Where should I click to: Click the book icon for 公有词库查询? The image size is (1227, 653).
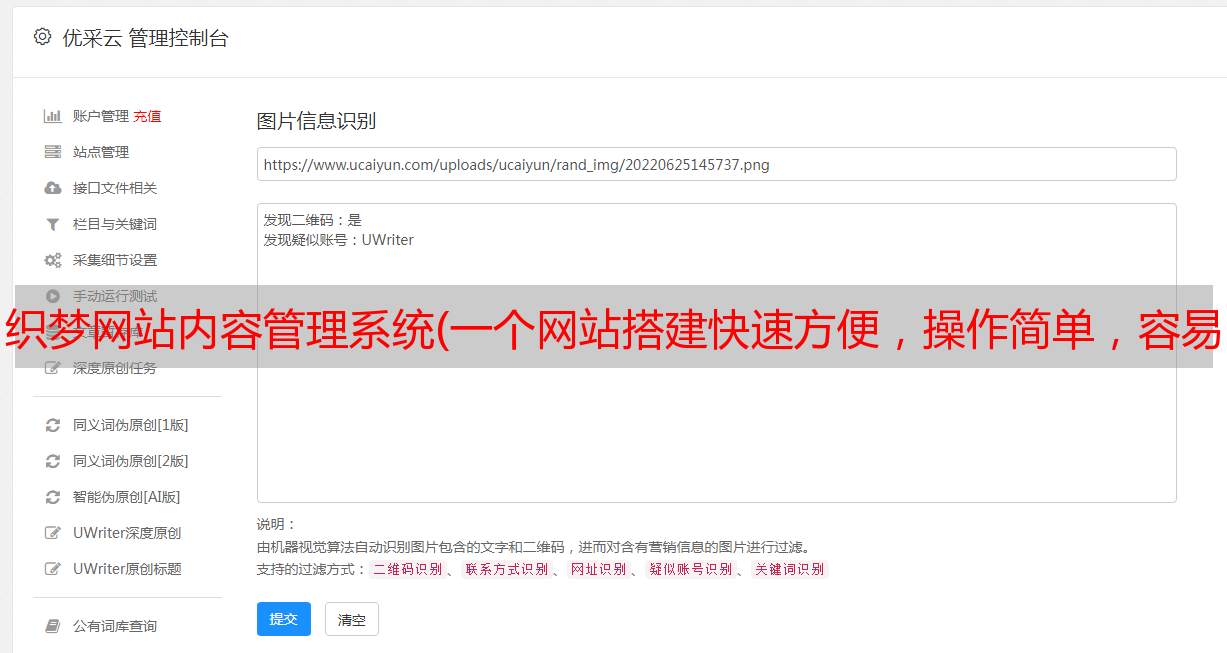coord(53,626)
